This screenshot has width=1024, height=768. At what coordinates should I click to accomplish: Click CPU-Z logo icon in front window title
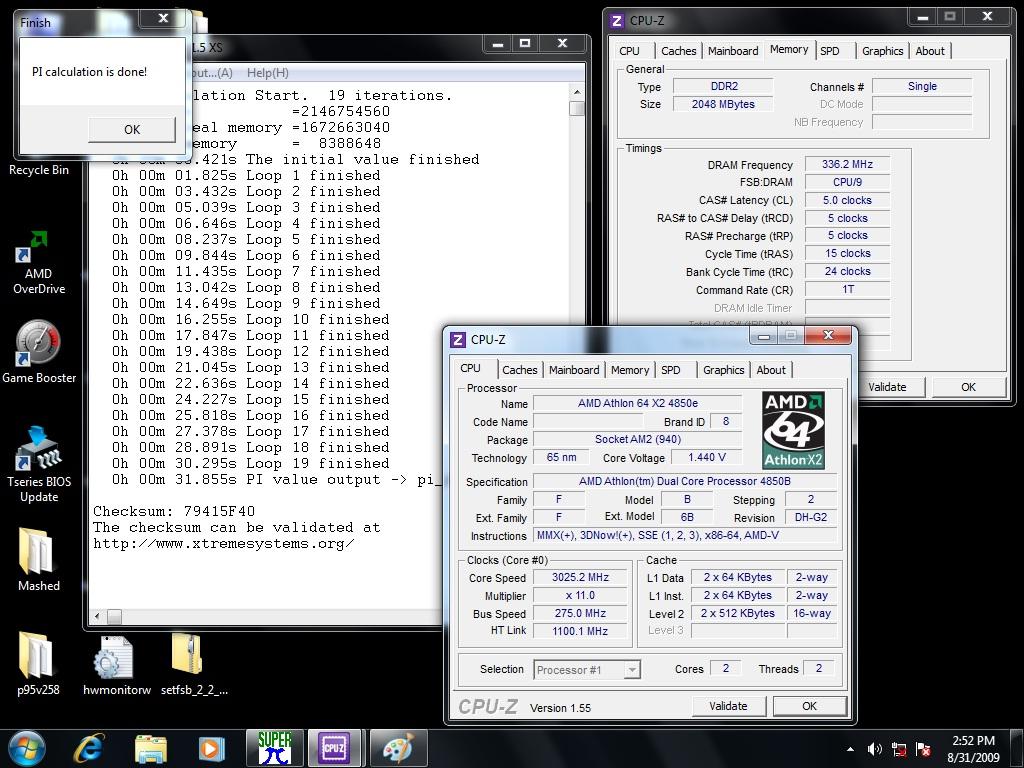click(x=458, y=340)
